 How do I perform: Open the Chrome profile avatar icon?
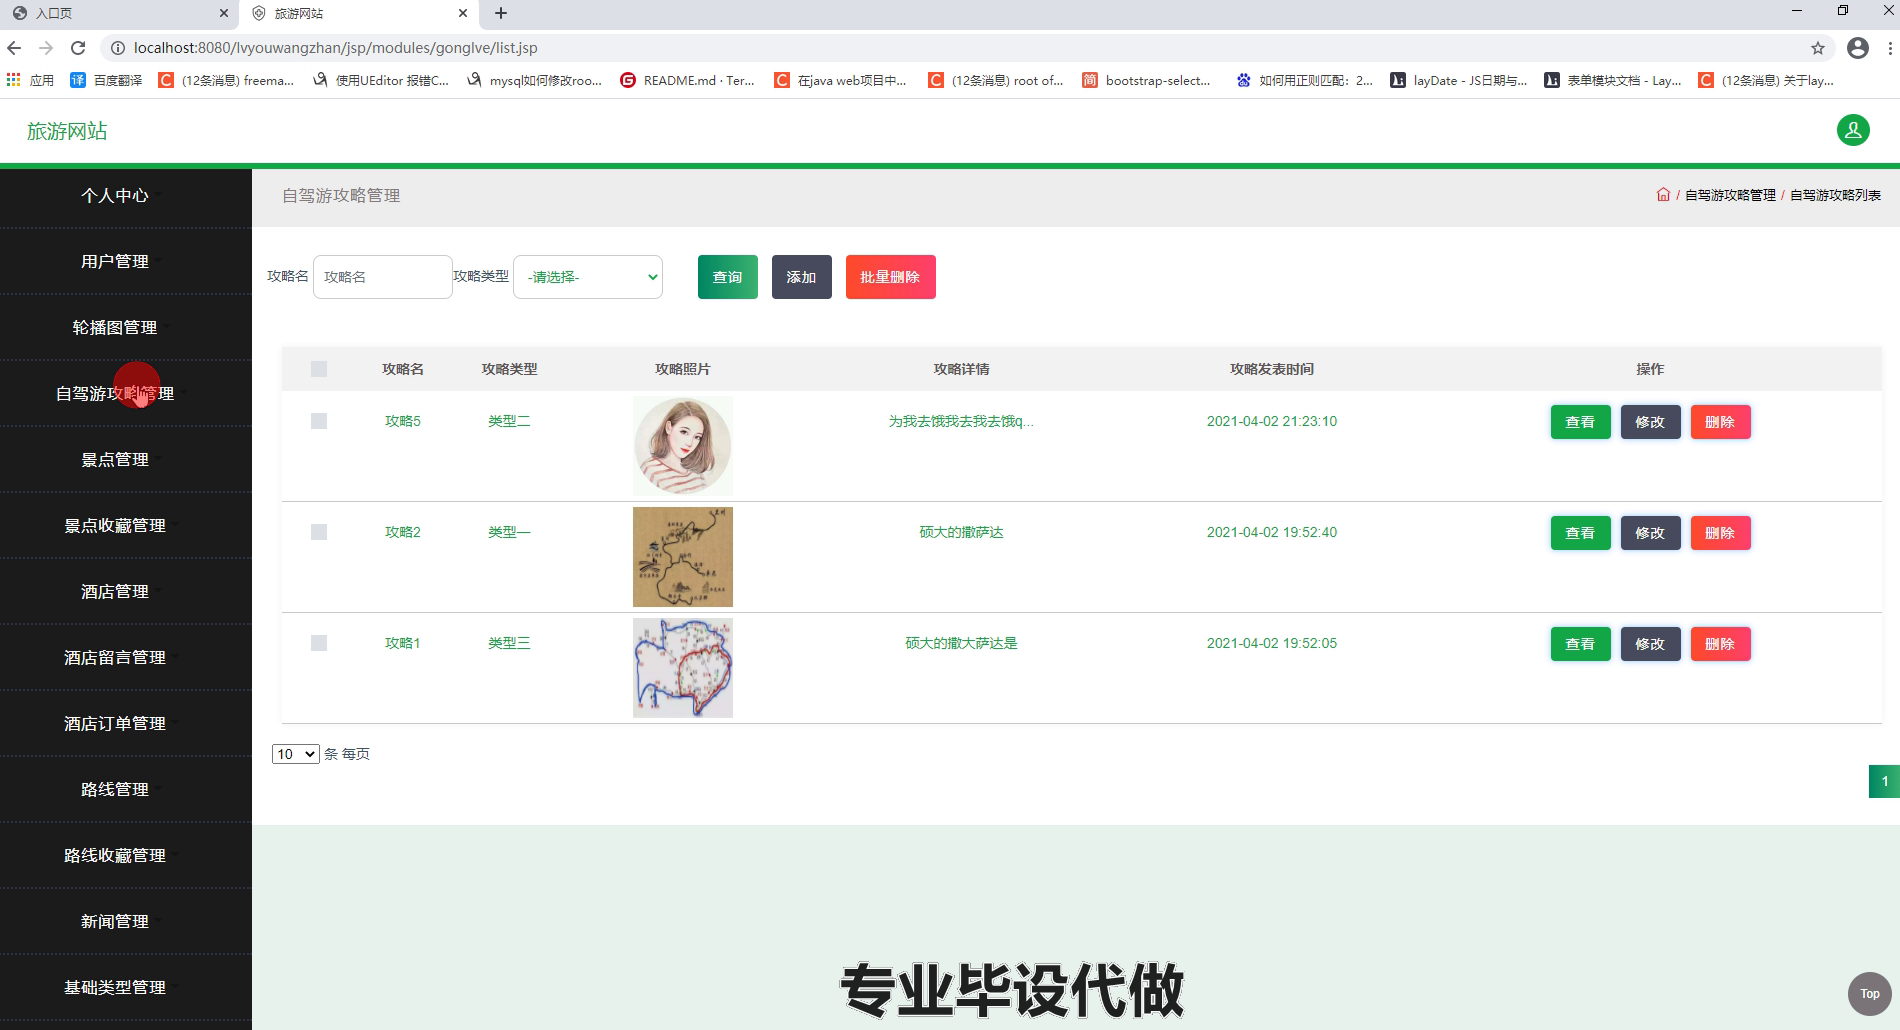pyautogui.click(x=1858, y=48)
